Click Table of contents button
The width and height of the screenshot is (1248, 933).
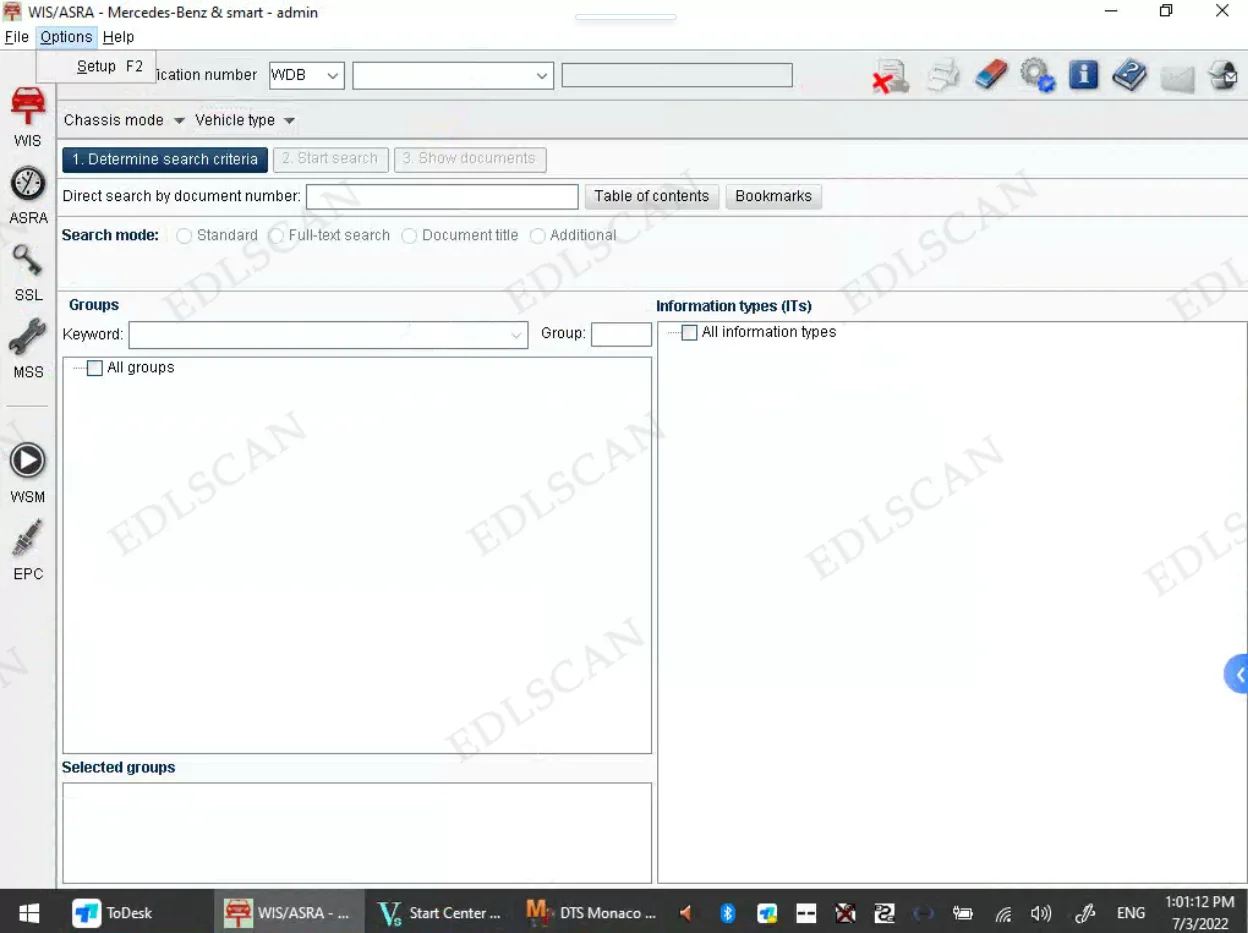652,196
